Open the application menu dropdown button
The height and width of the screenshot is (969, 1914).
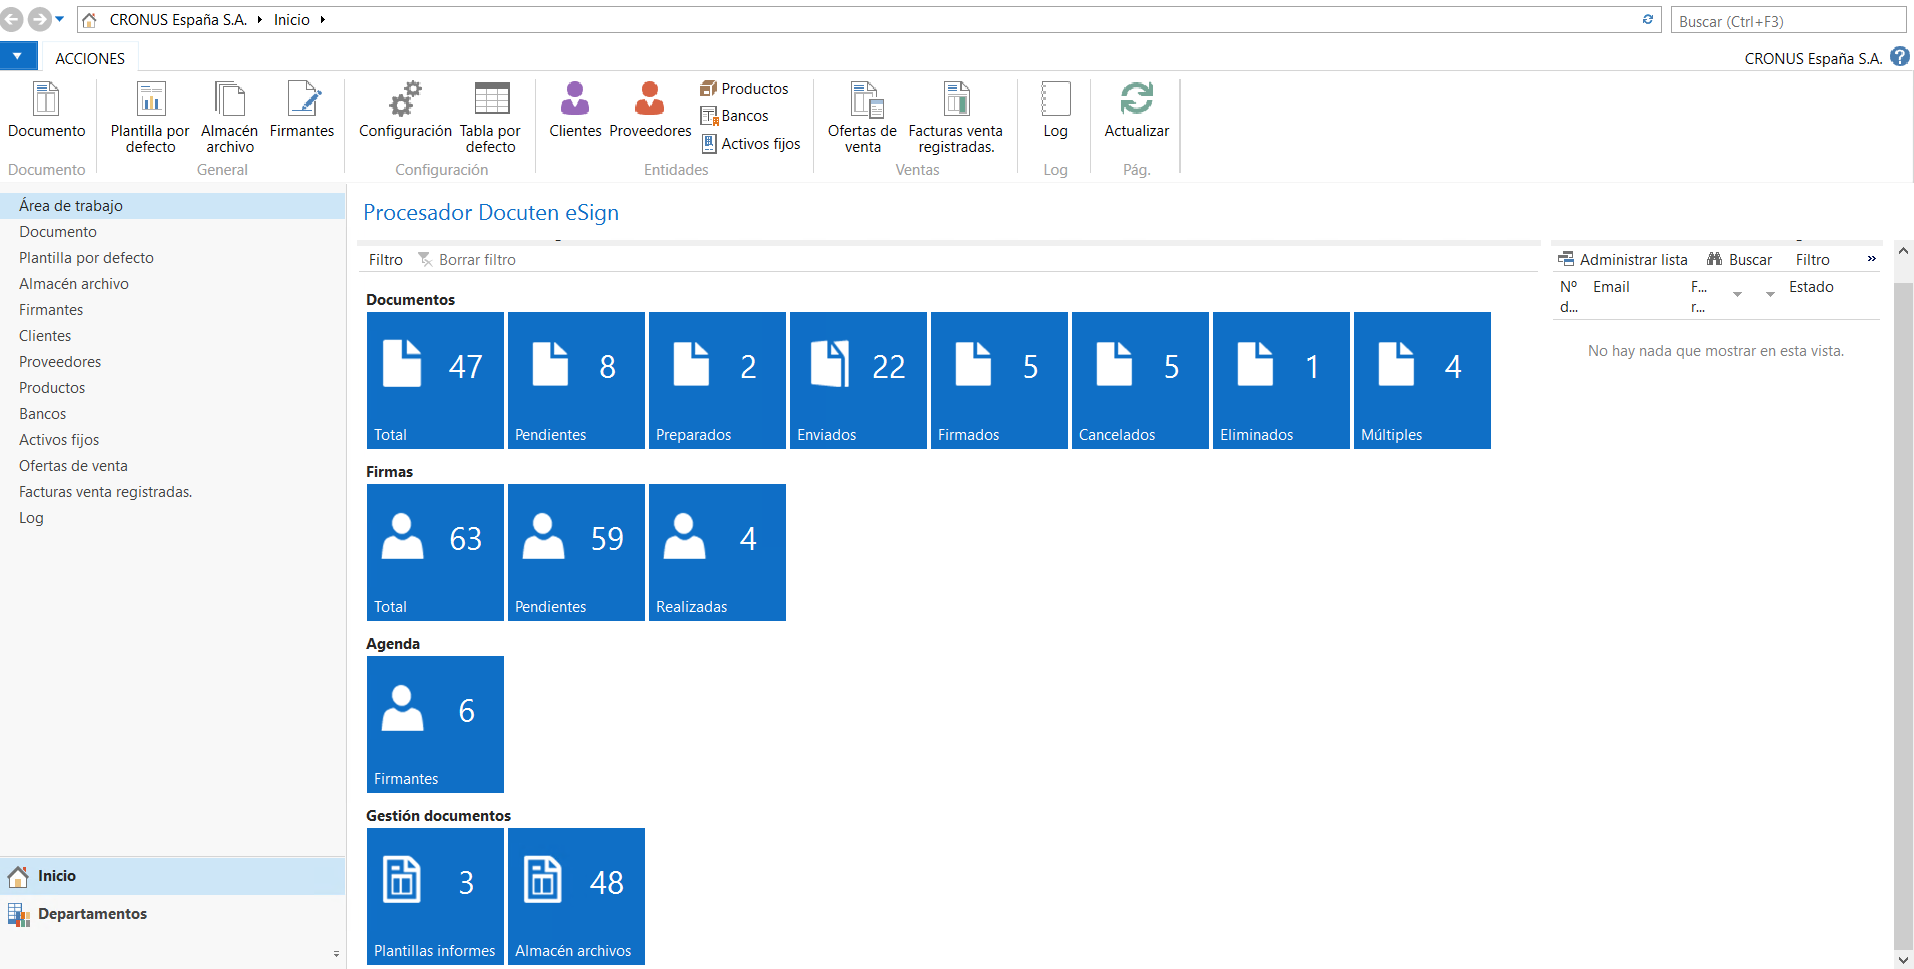[x=18, y=56]
